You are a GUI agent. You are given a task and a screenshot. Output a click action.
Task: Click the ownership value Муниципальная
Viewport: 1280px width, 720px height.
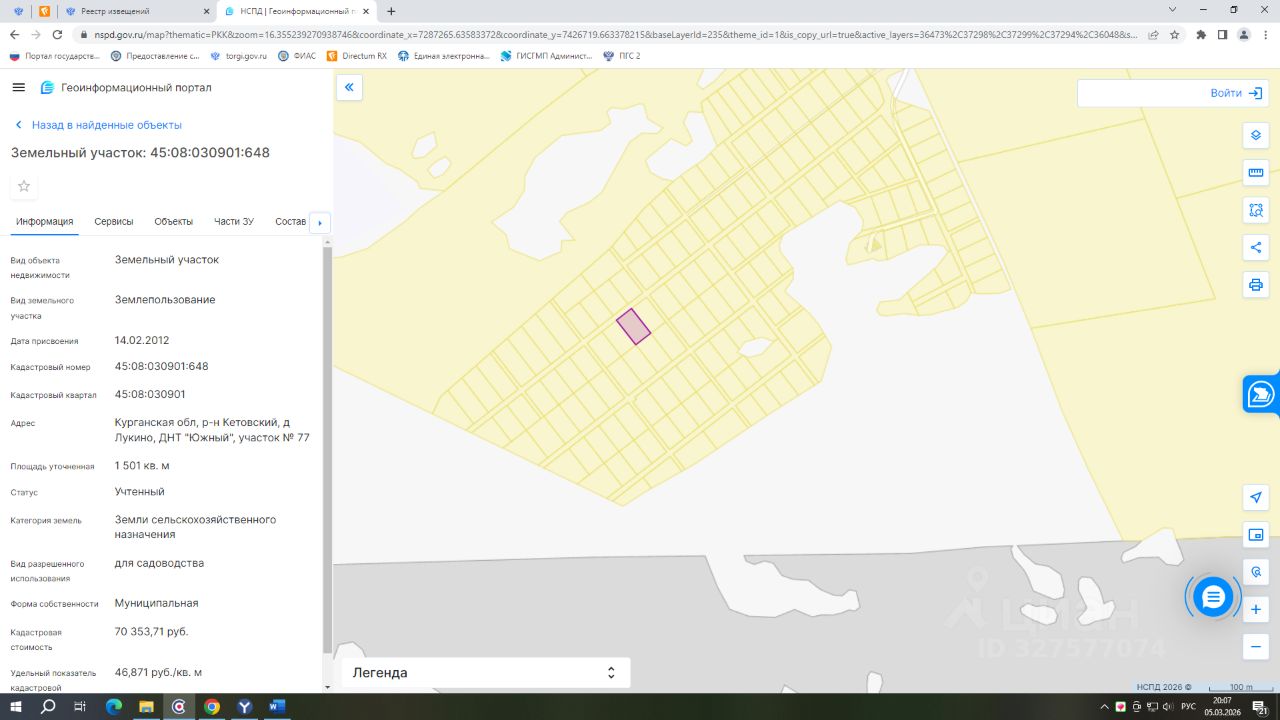pos(157,603)
